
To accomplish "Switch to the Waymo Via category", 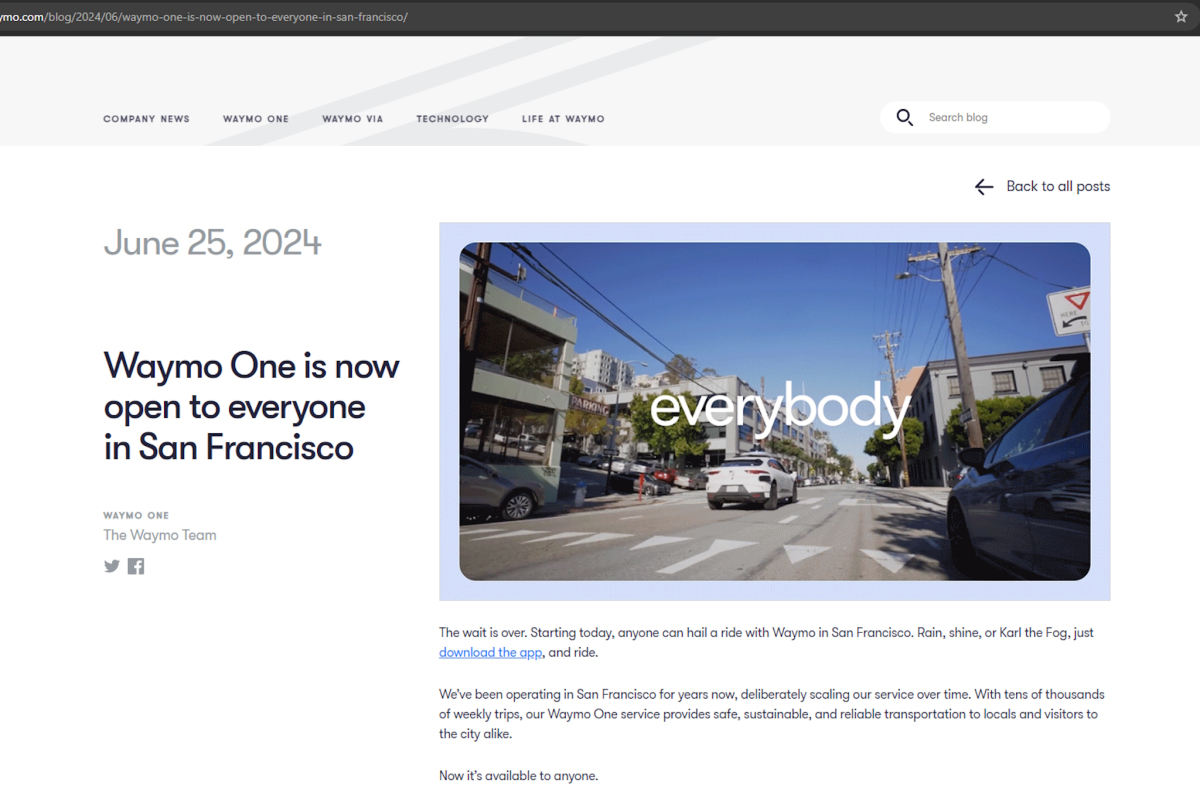I will click(x=352, y=118).
